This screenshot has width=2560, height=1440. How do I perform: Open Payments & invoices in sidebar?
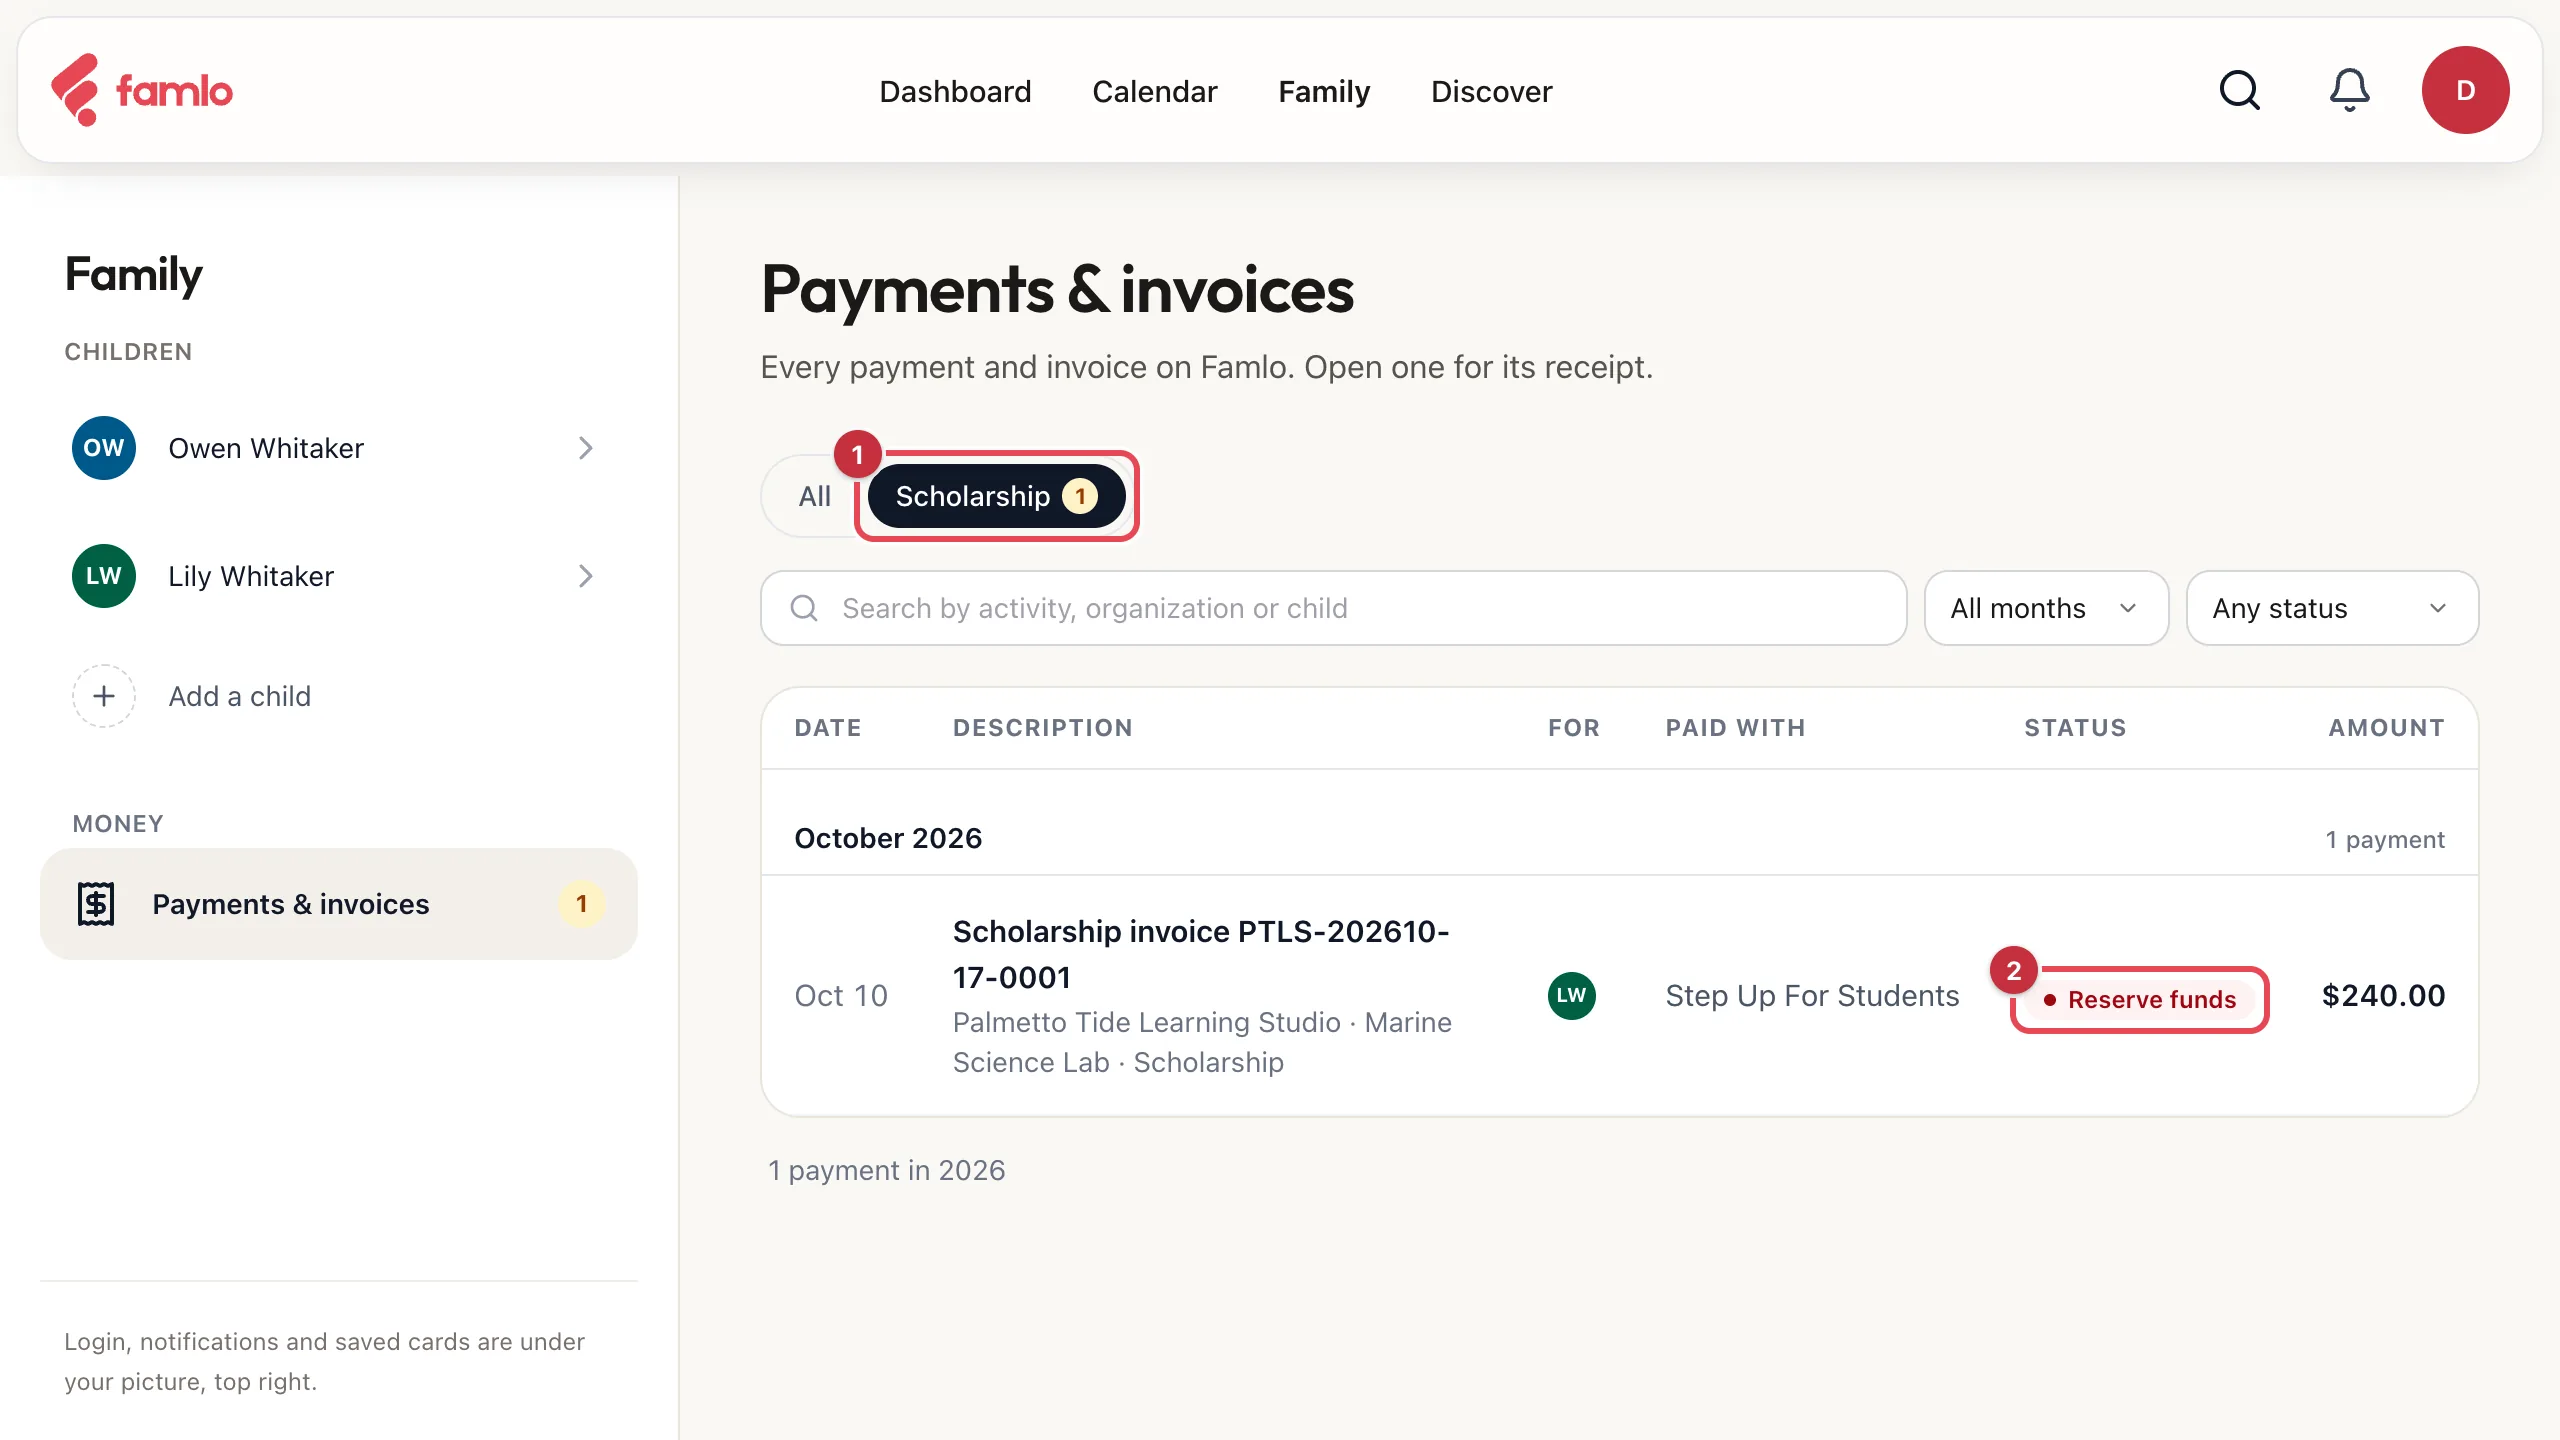pyautogui.click(x=338, y=904)
